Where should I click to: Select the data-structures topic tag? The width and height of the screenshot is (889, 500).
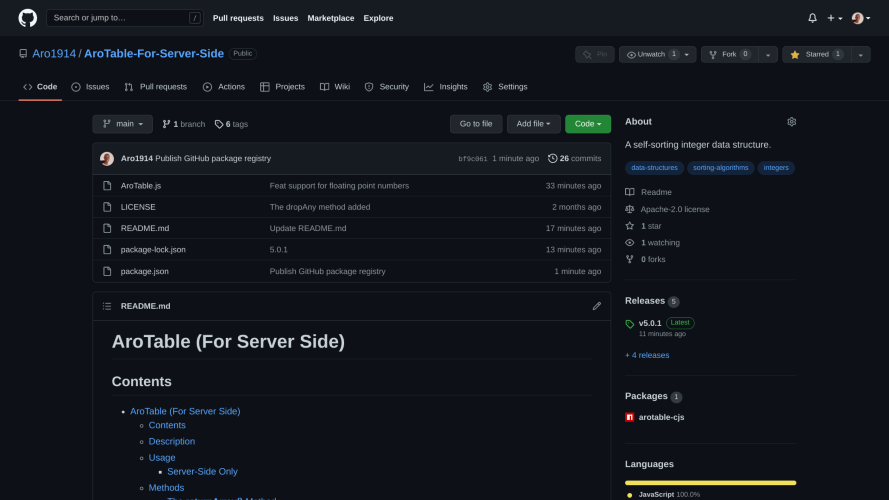[654, 168]
